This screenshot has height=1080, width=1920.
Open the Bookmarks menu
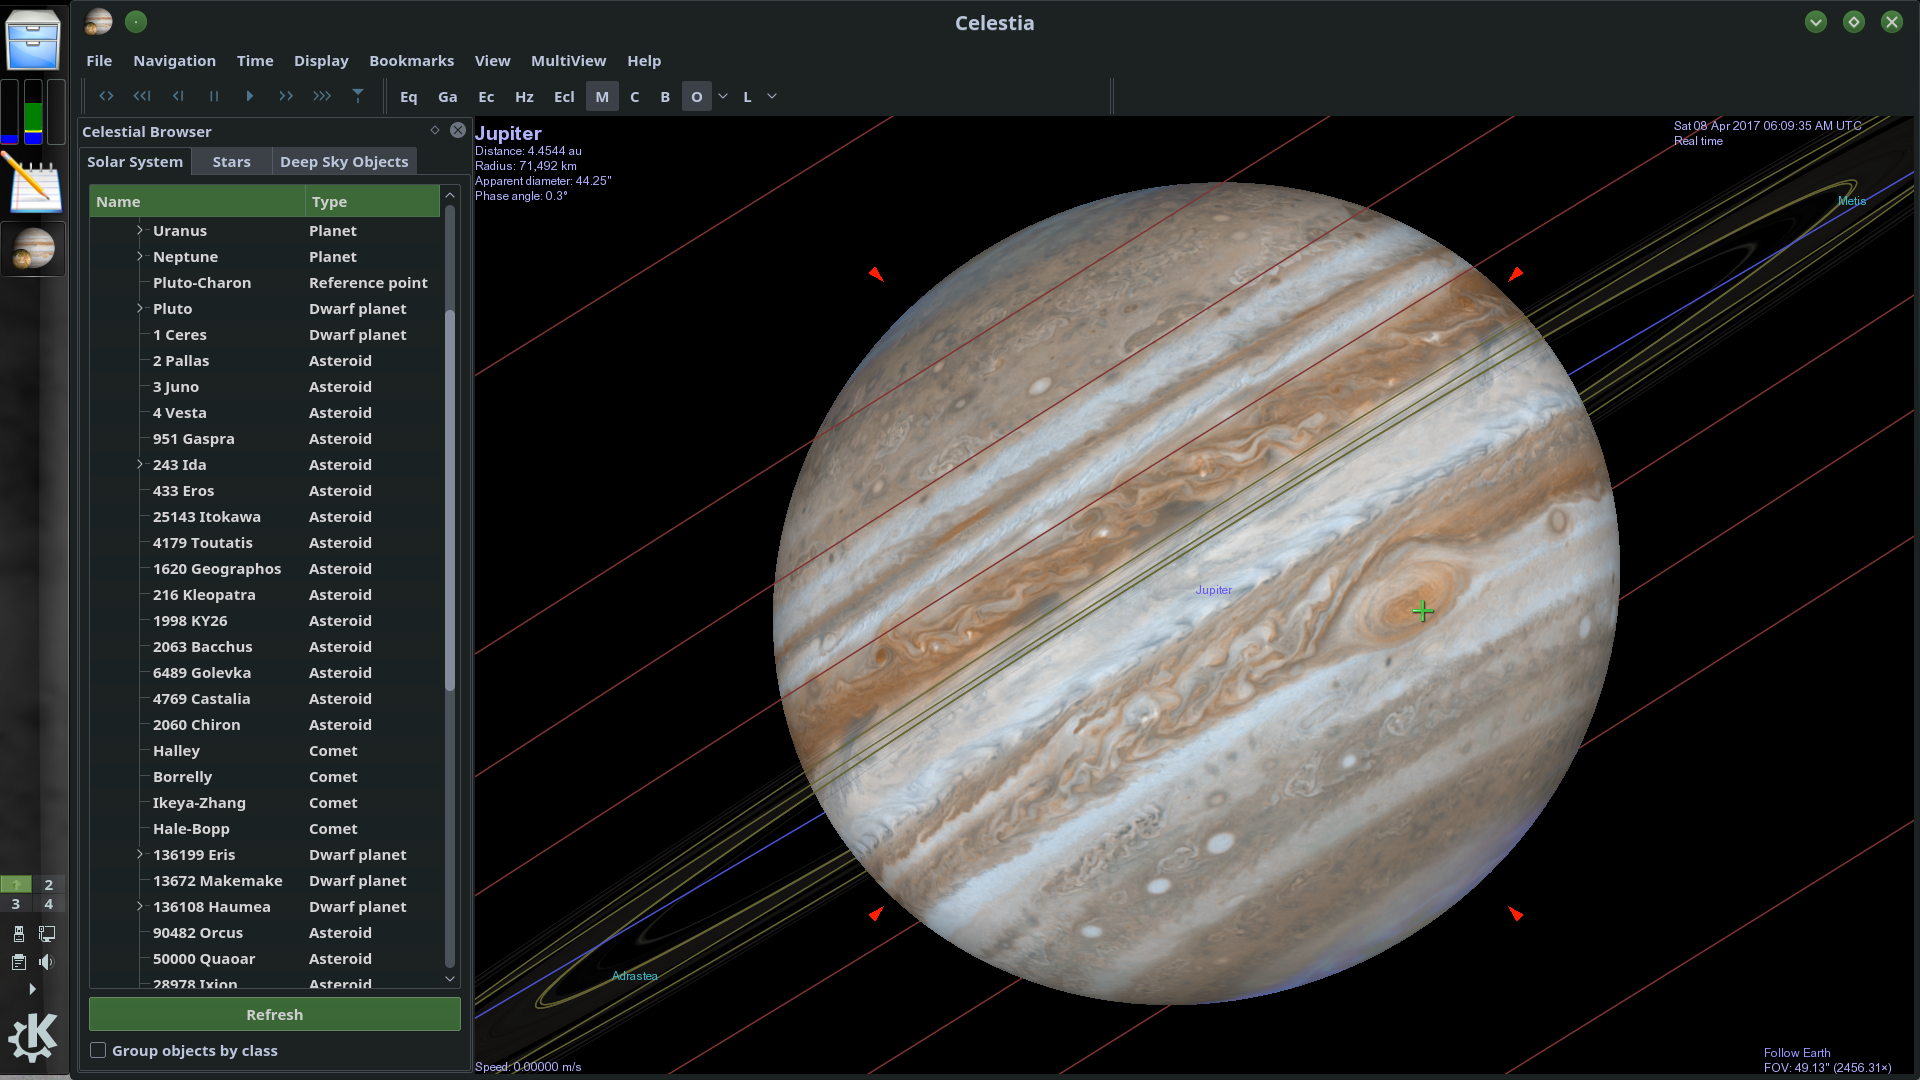pos(412,61)
